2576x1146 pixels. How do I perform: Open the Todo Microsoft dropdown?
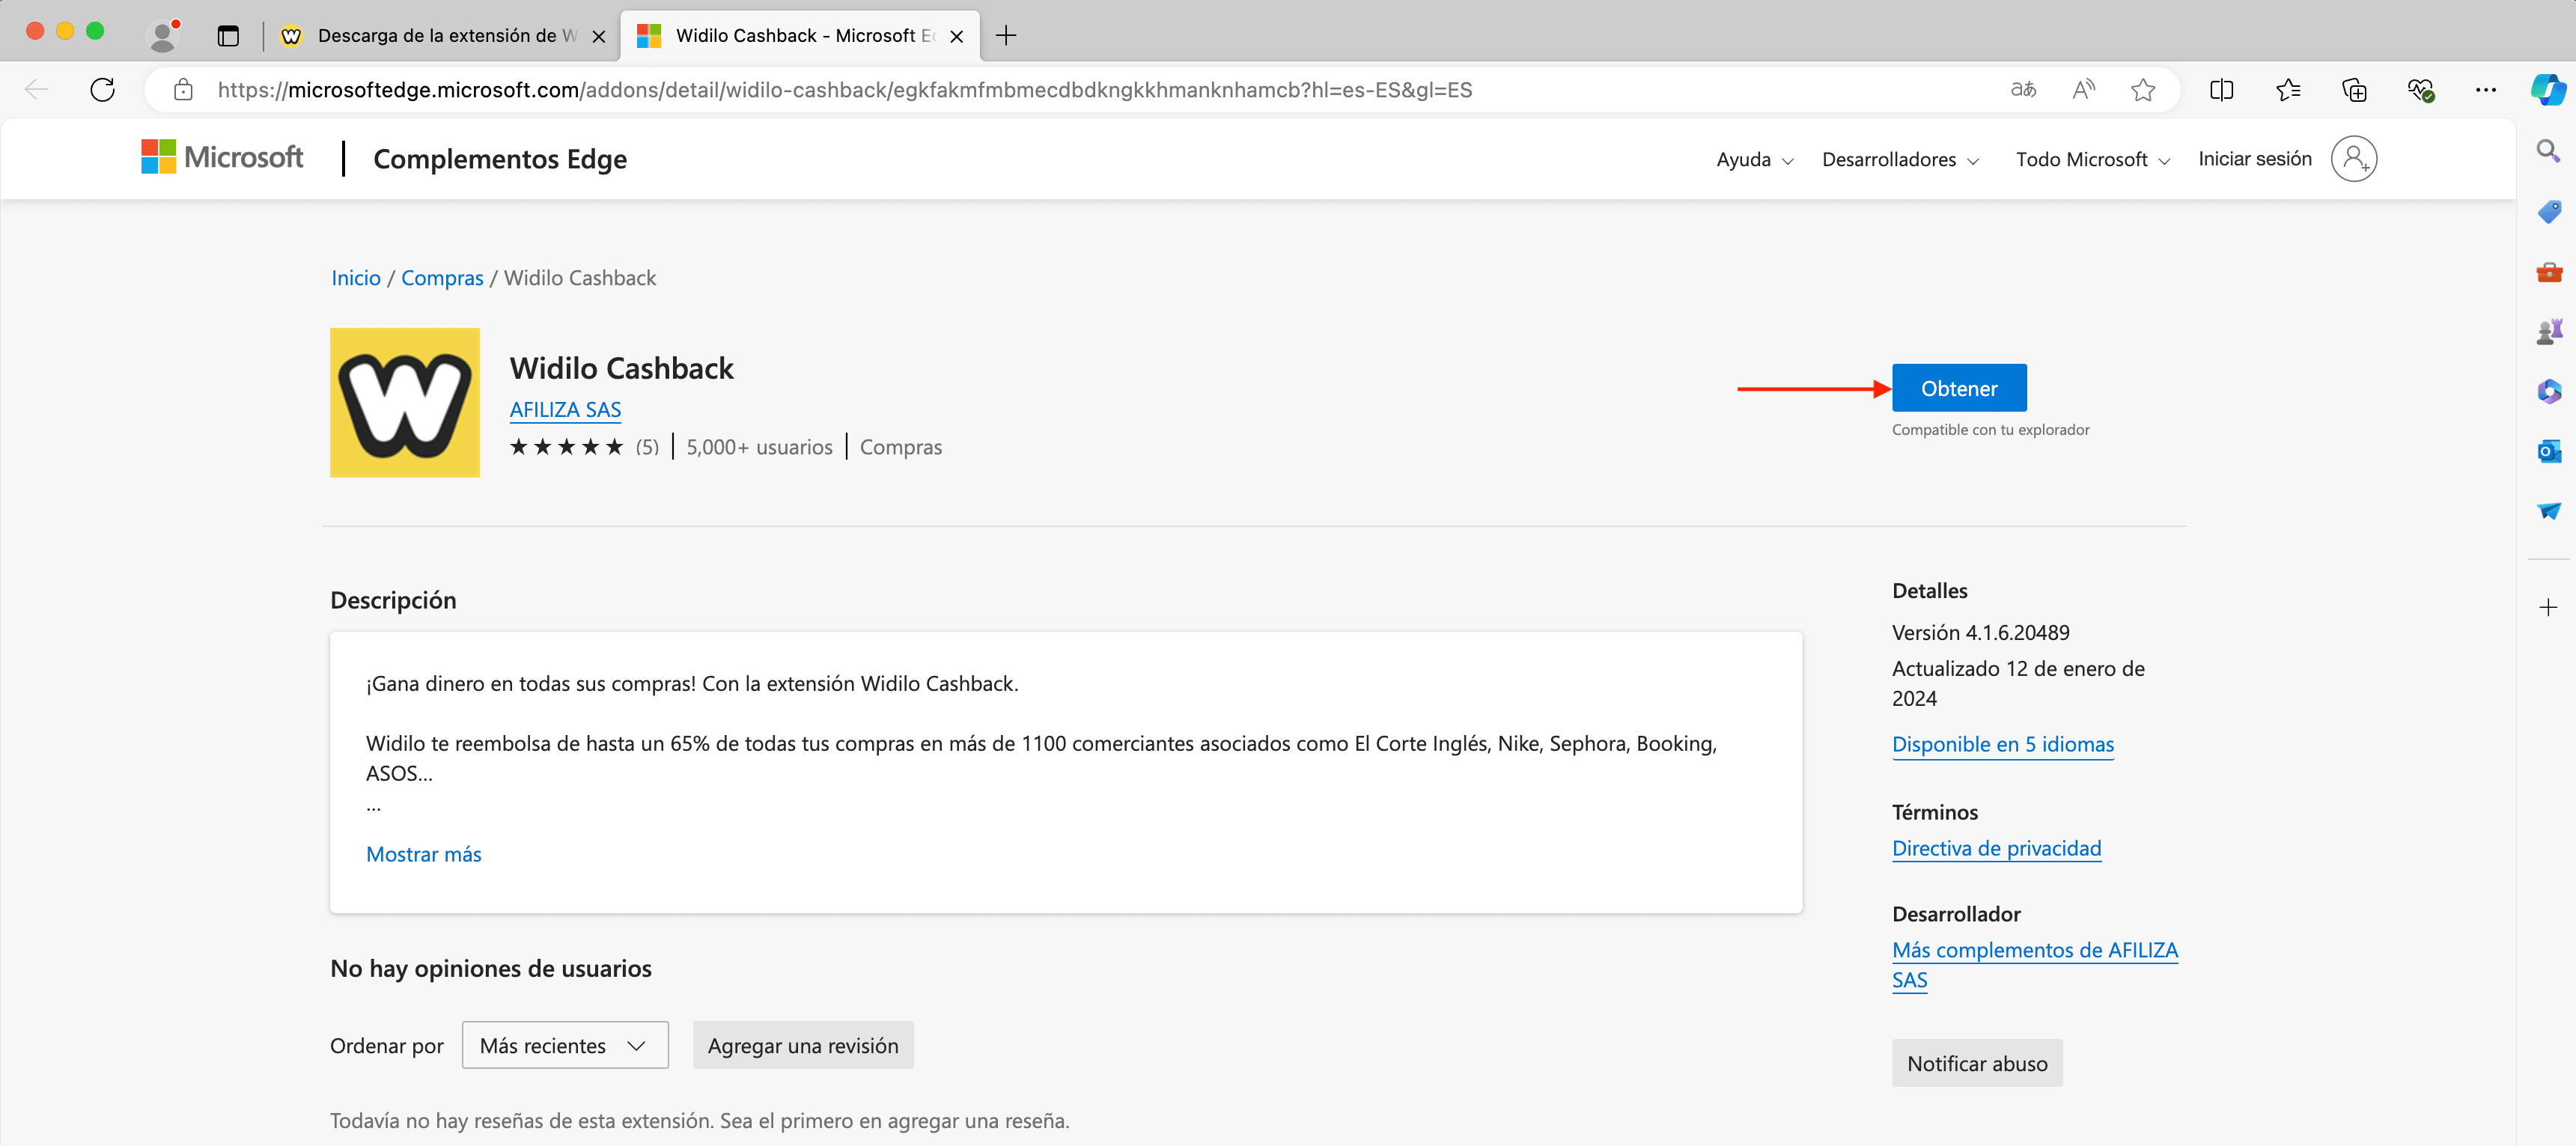[x=2092, y=159]
